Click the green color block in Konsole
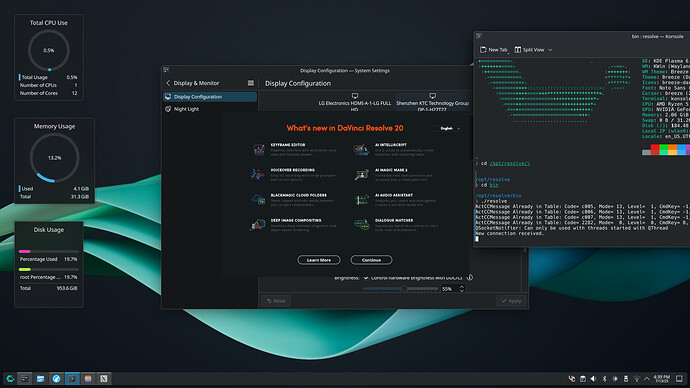 (x=664, y=150)
